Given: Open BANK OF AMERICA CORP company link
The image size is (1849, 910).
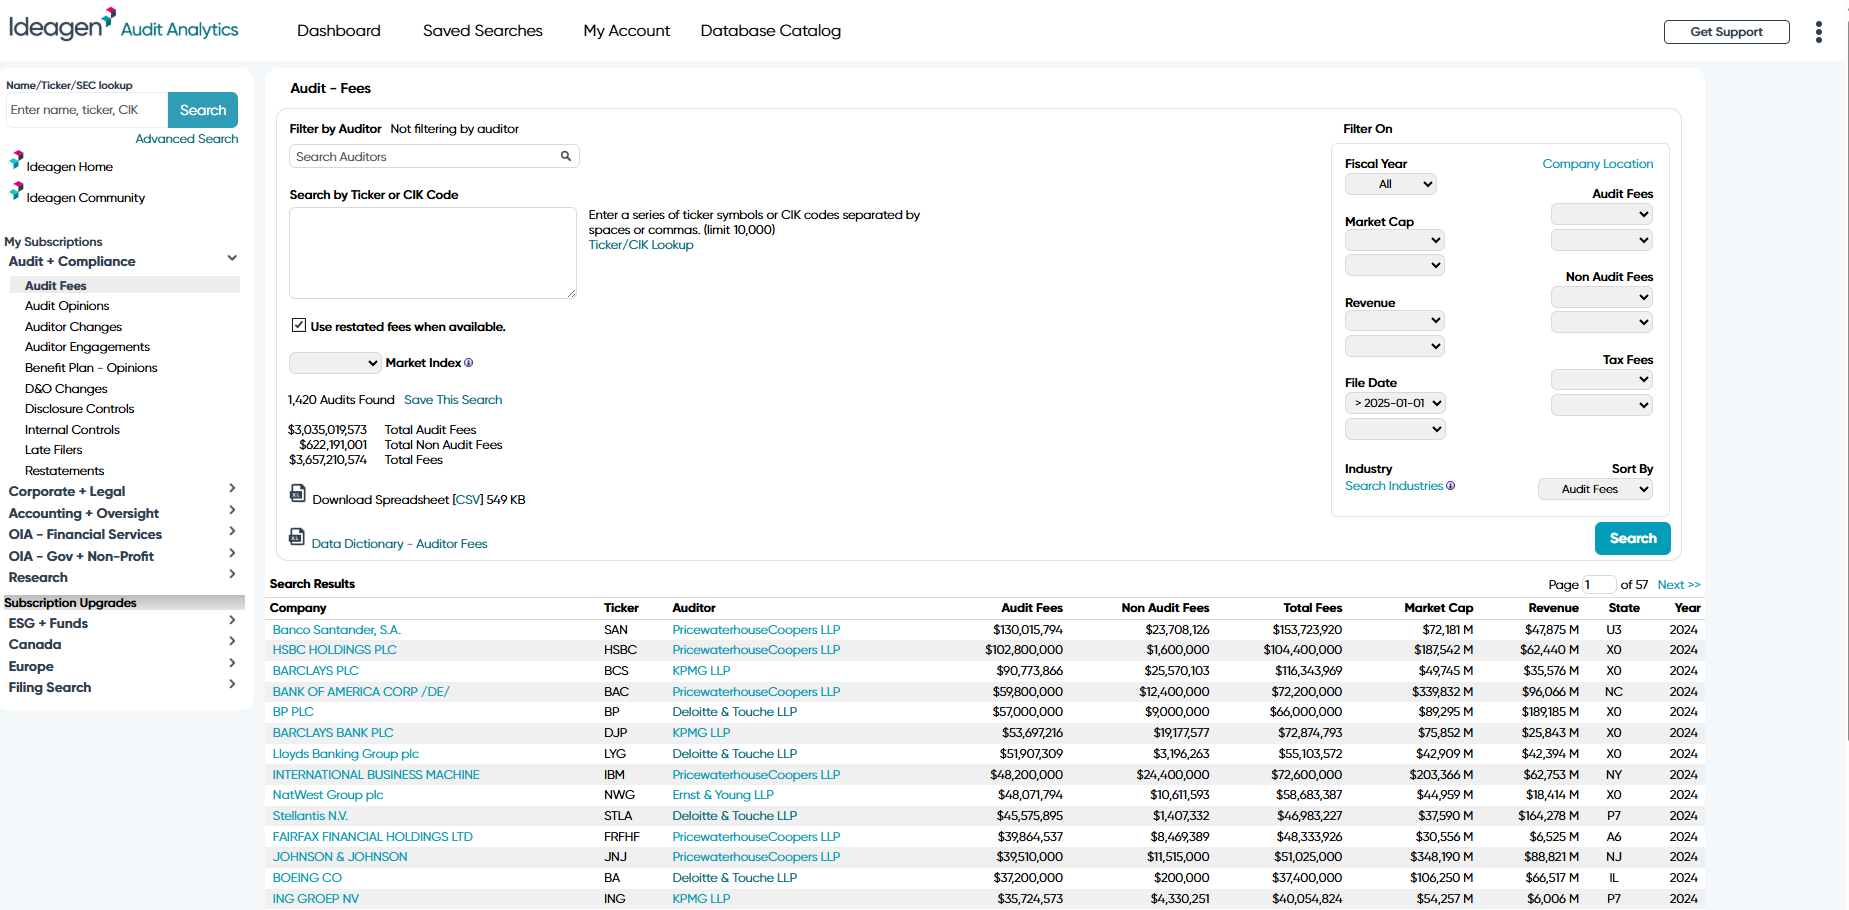Looking at the screenshot, I should [x=361, y=692].
